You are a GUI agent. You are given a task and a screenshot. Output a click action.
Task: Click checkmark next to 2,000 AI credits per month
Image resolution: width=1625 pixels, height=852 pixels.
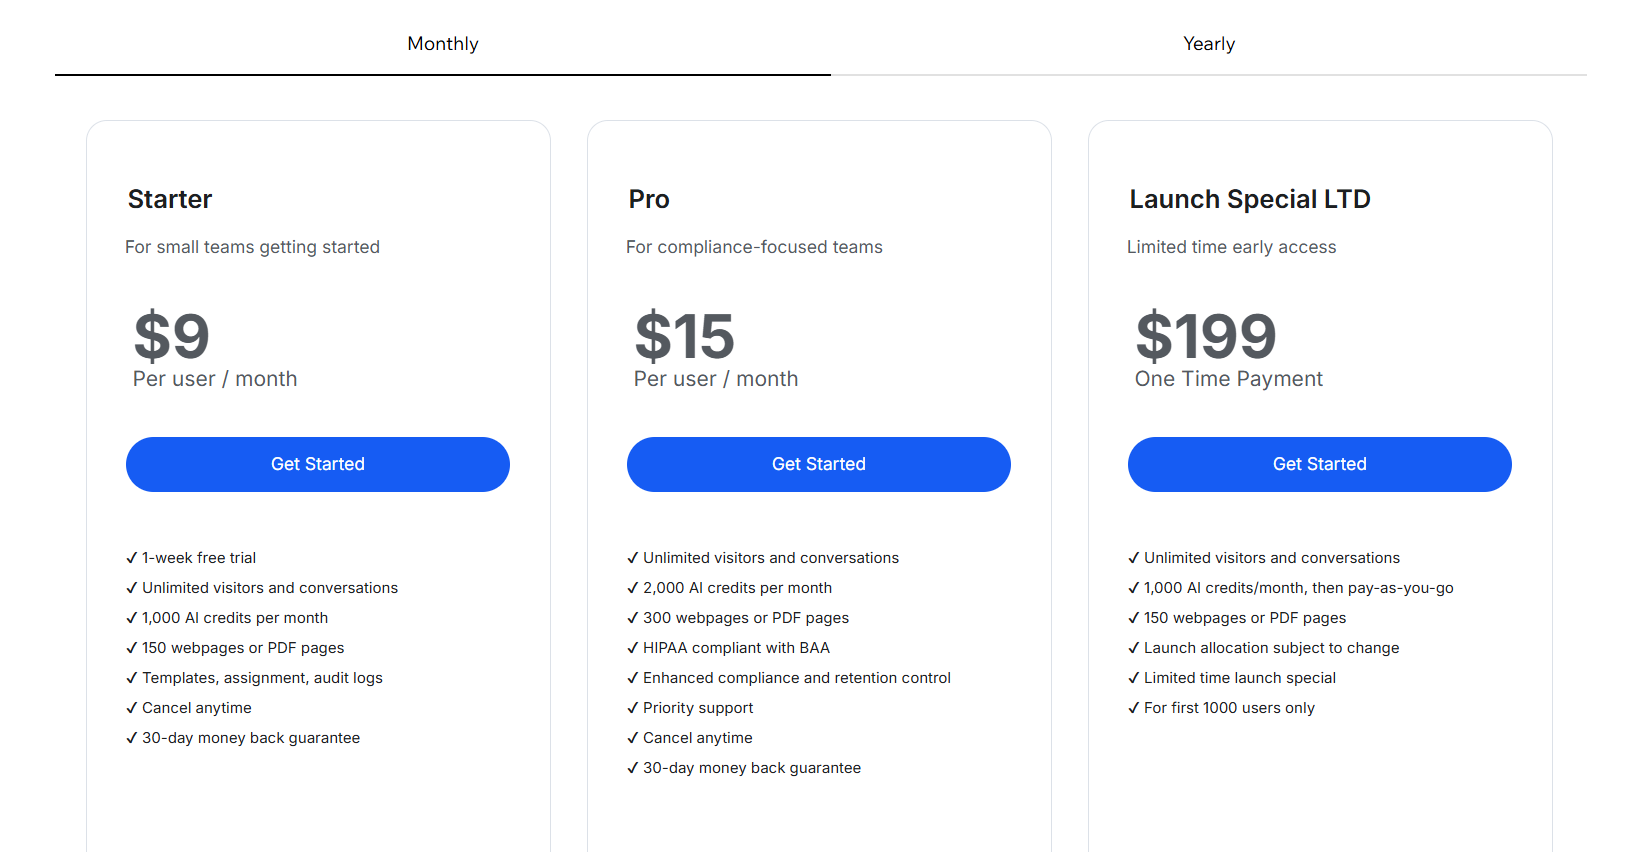point(633,588)
